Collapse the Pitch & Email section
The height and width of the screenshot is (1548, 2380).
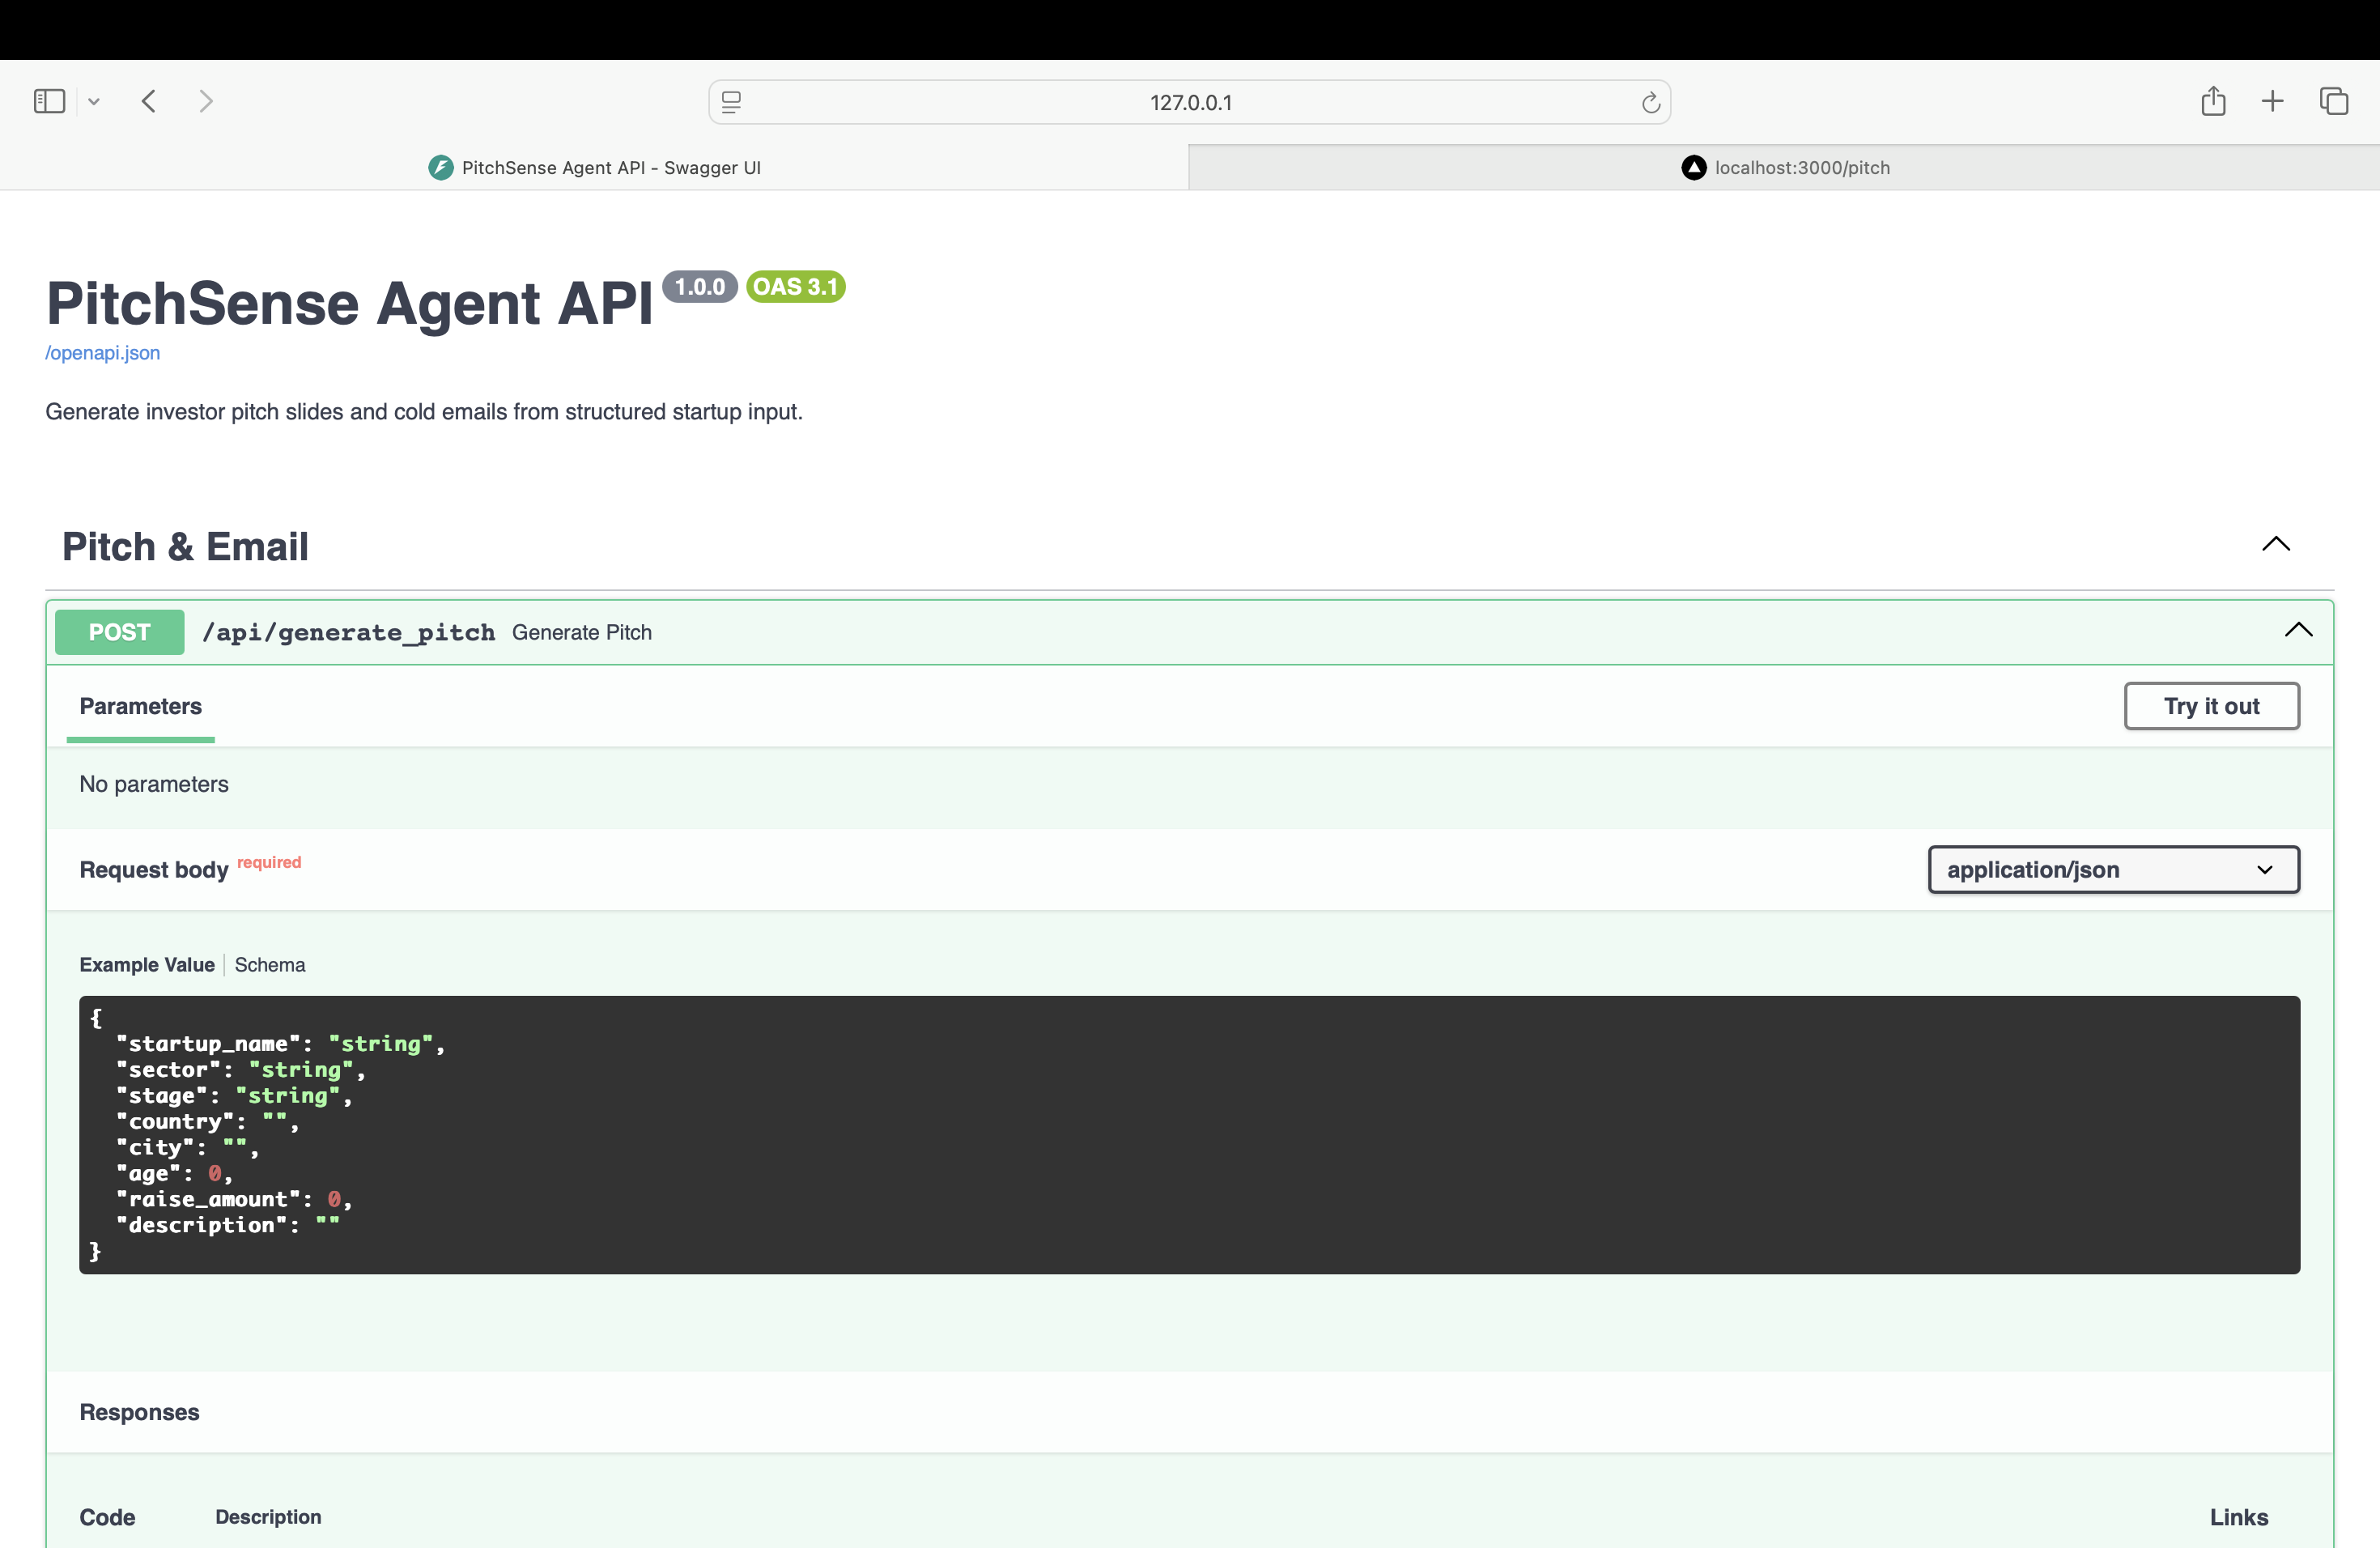click(x=2275, y=544)
